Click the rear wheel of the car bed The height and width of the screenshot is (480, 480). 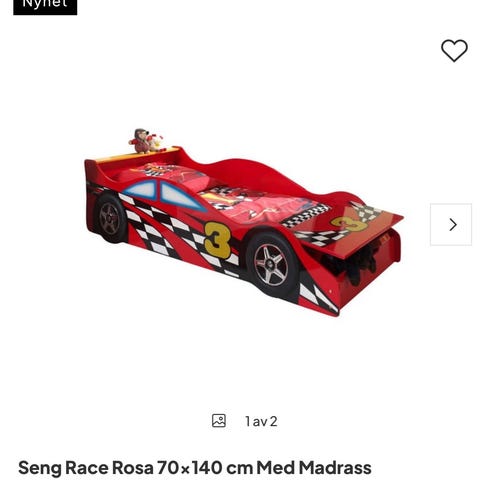click(x=110, y=219)
